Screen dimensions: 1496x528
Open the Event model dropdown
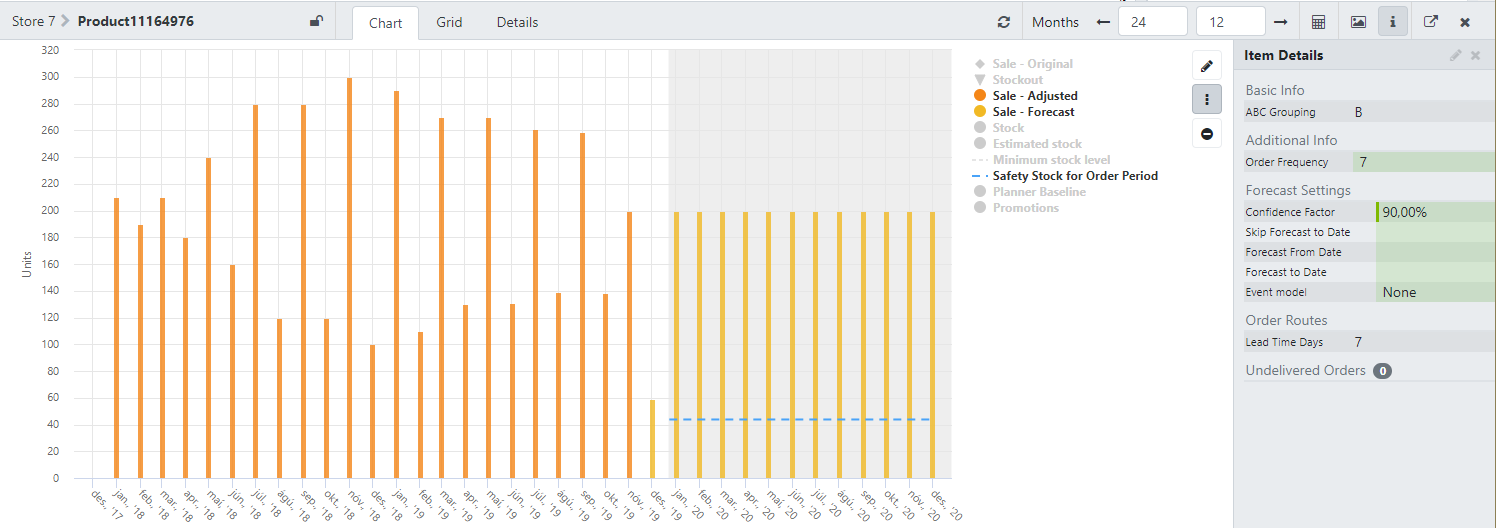pos(1435,292)
